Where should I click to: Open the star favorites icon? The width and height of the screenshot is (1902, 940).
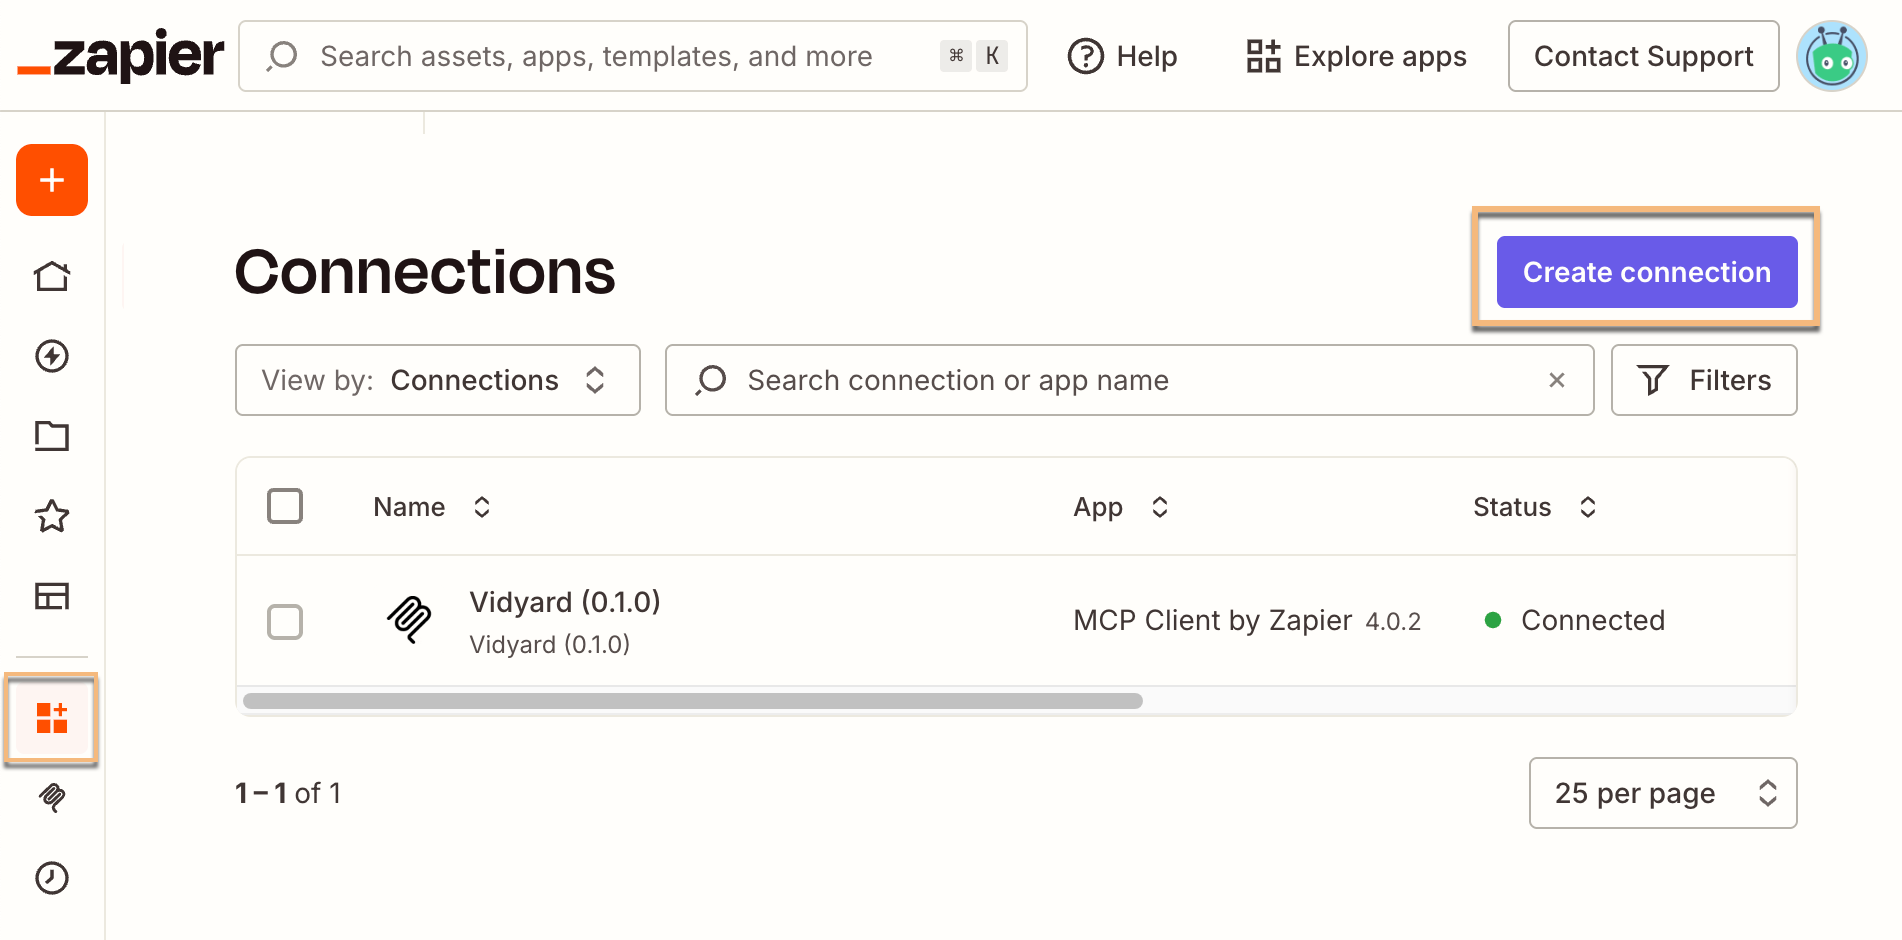click(x=52, y=516)
